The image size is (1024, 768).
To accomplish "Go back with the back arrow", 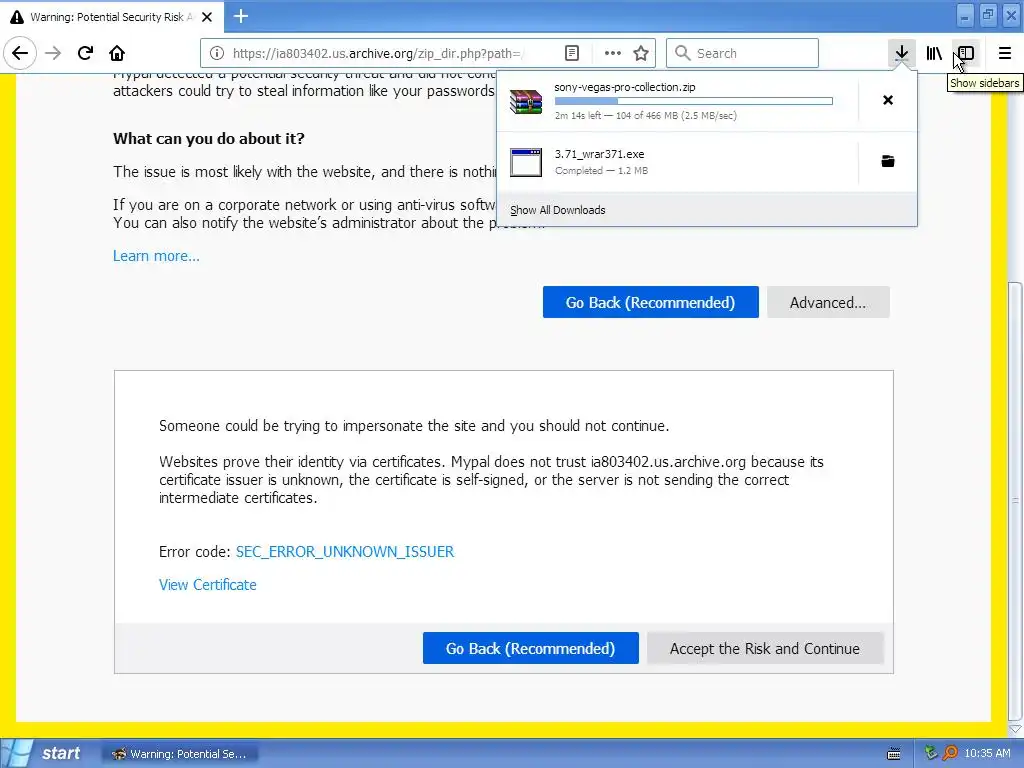I will (20, 53).
